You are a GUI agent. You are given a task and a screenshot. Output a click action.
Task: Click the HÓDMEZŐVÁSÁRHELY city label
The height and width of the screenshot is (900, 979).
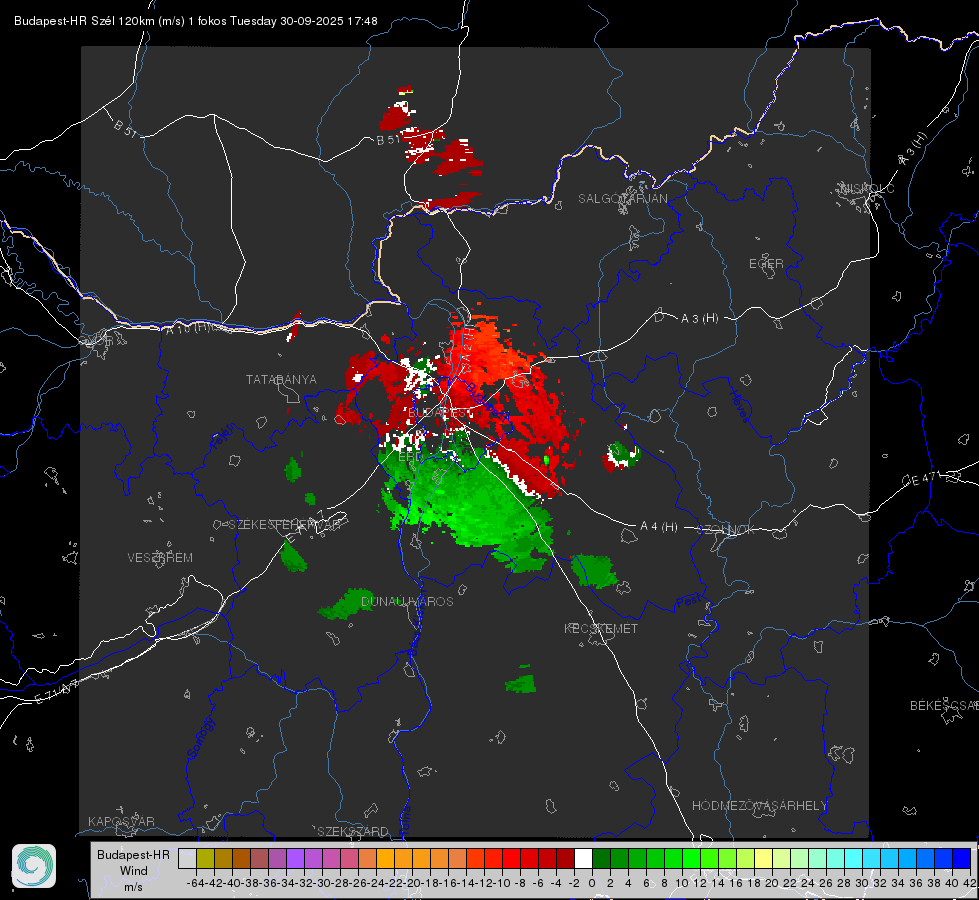coord(759,806)
